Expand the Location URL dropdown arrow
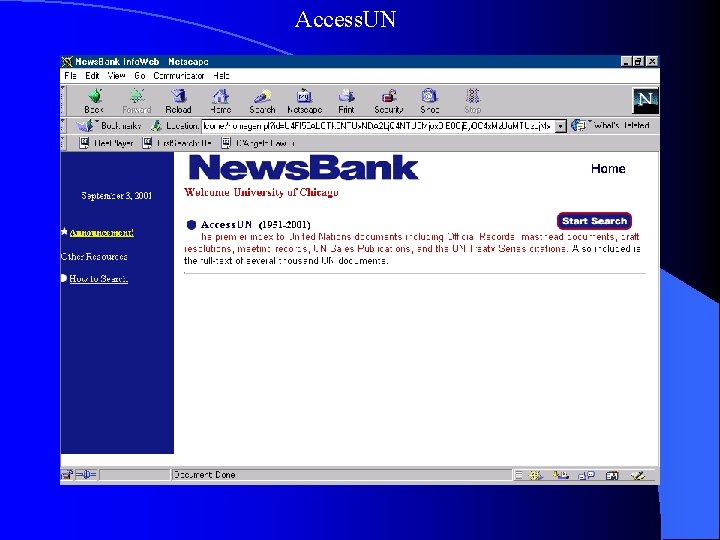 [x=561, y=126]
